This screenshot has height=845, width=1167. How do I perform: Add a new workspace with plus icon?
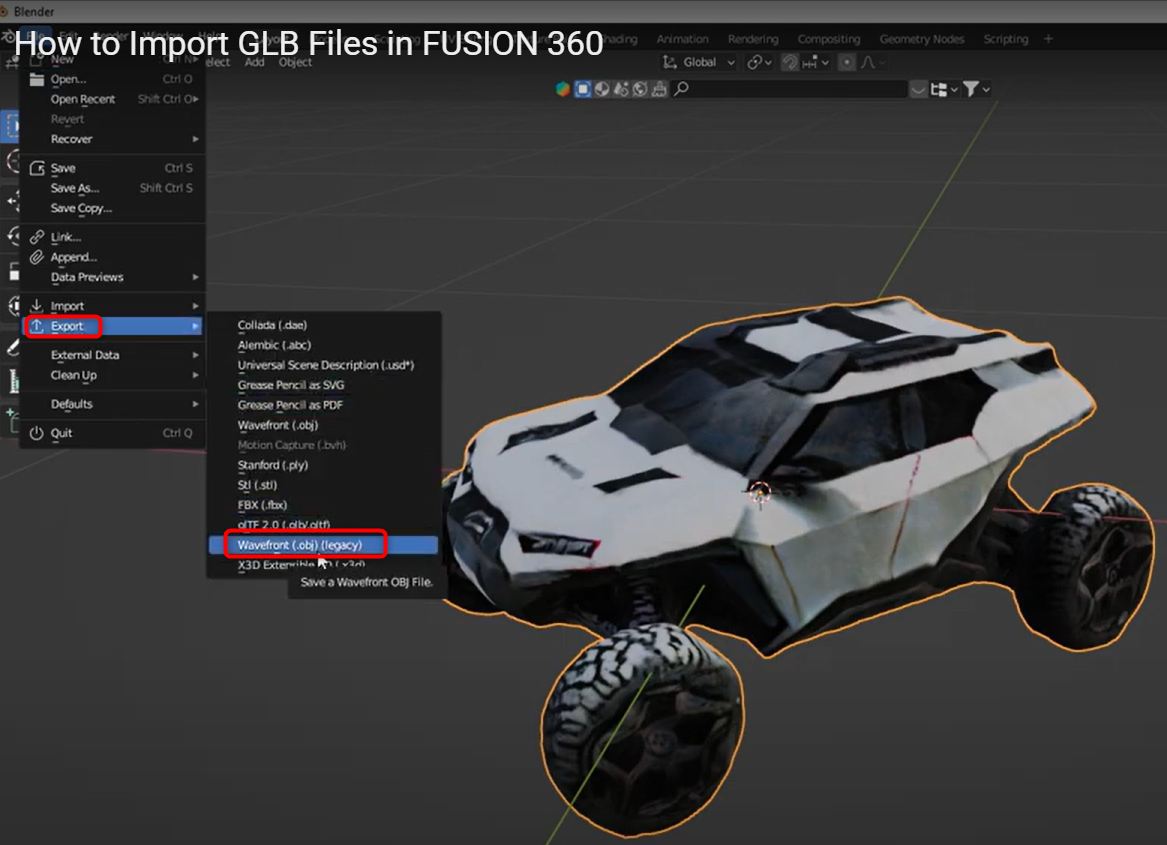pyautogui.click(x=1048, y=39)
